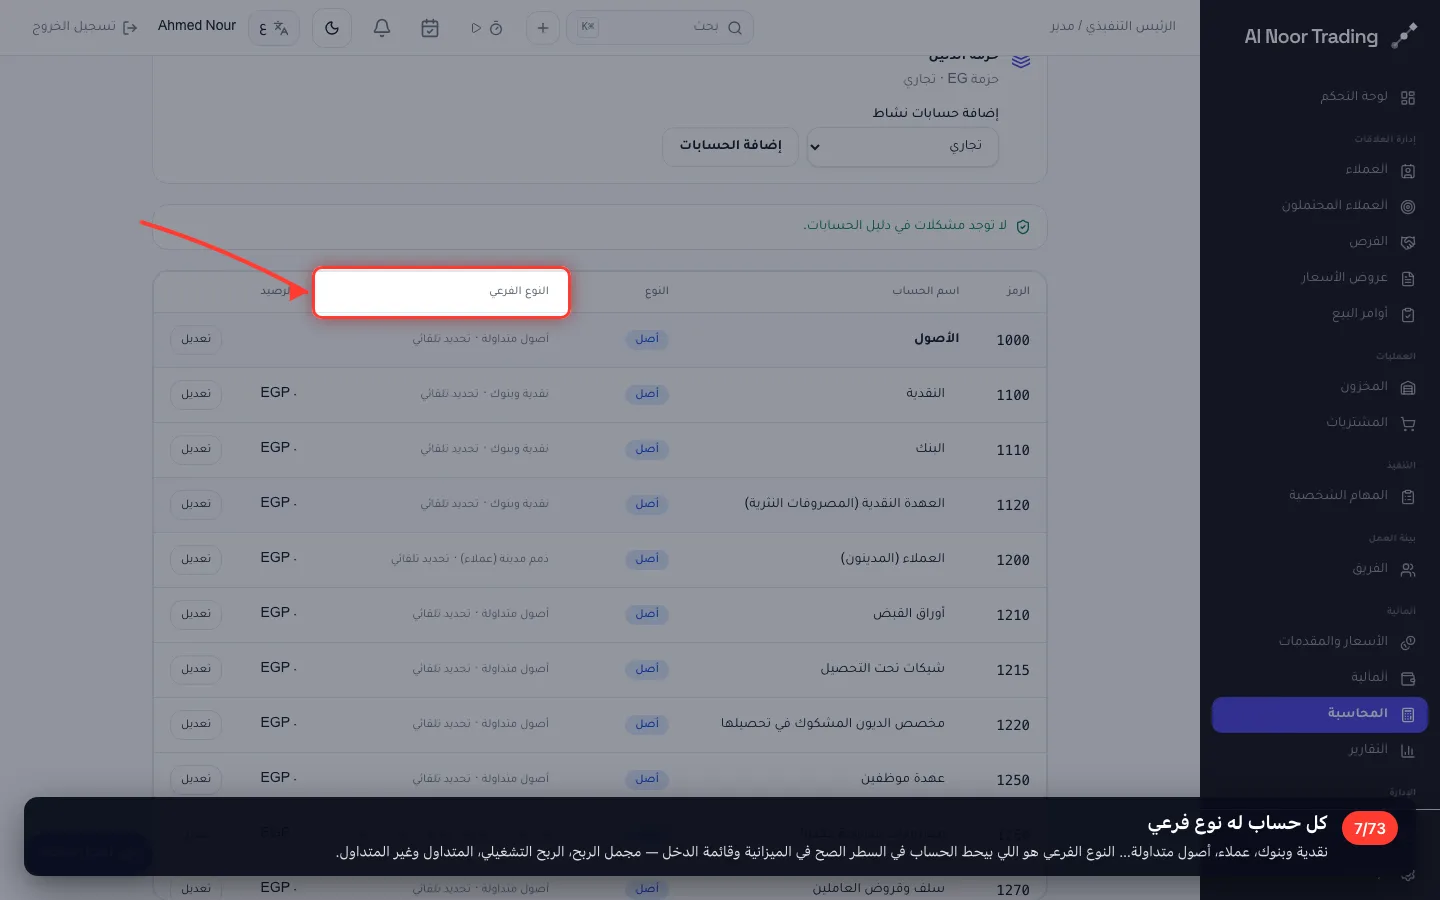Open the calendar icon in top bar
Image resolution: width=1440 pixels, height=900 pixels.
tap(430, 28)
